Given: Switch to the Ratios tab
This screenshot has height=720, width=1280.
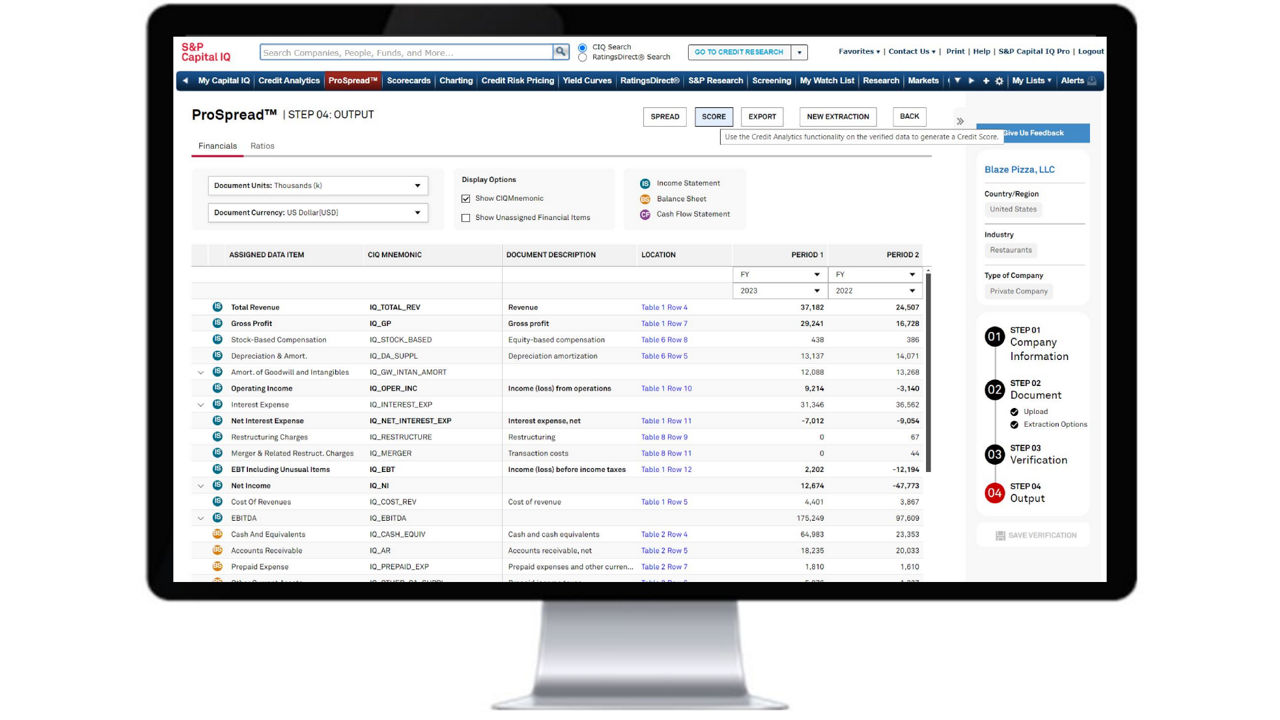Looking at the screenshot, I should (x=262, y=146).
